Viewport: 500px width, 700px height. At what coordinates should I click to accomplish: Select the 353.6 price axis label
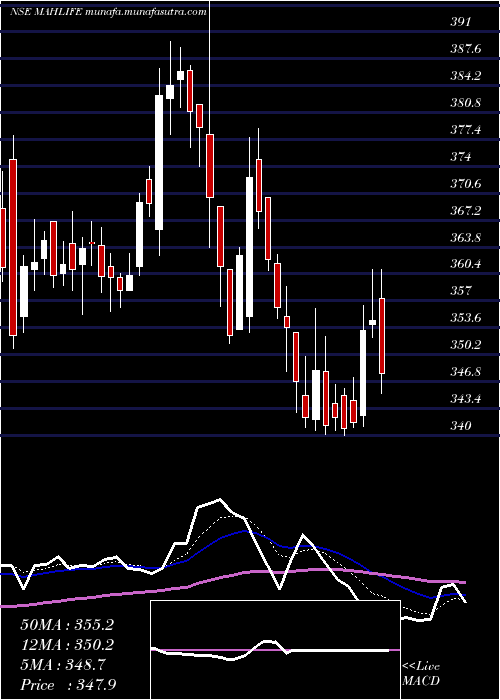[466, 318]
